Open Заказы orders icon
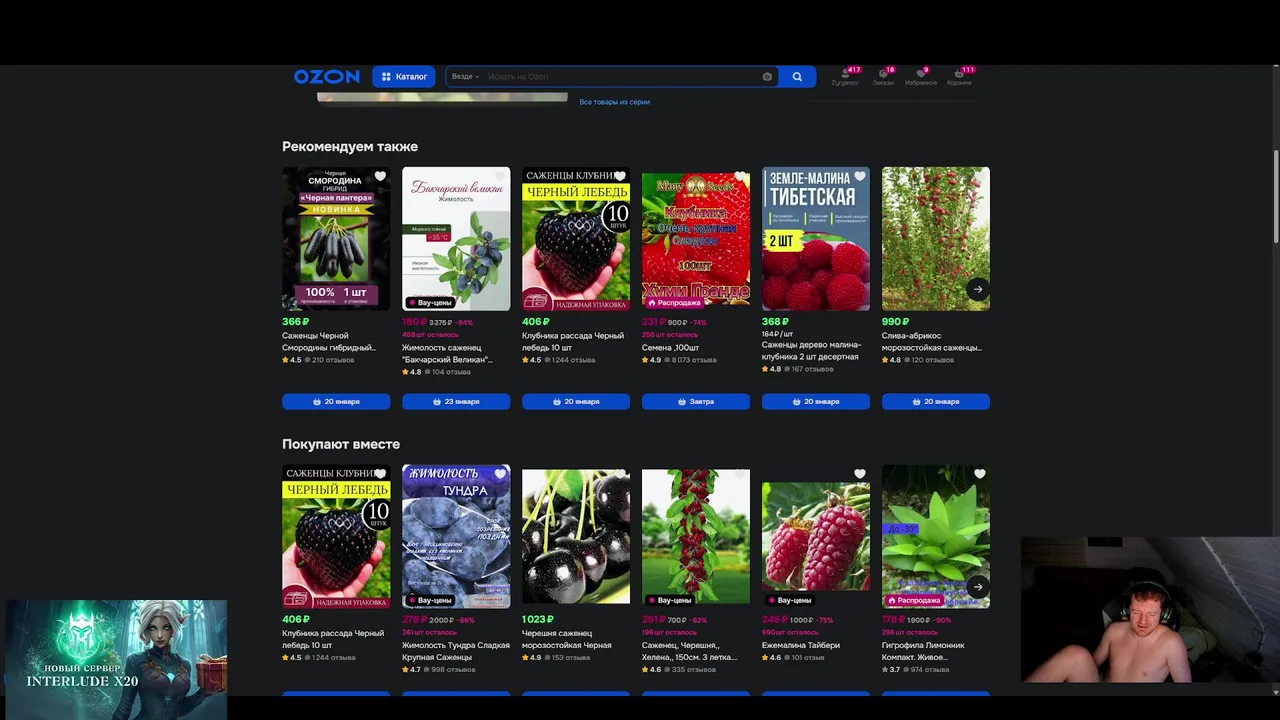Image resolution: width=1280 pixels, height=720 pixels. pyautogui.click(x=883, y=77)
